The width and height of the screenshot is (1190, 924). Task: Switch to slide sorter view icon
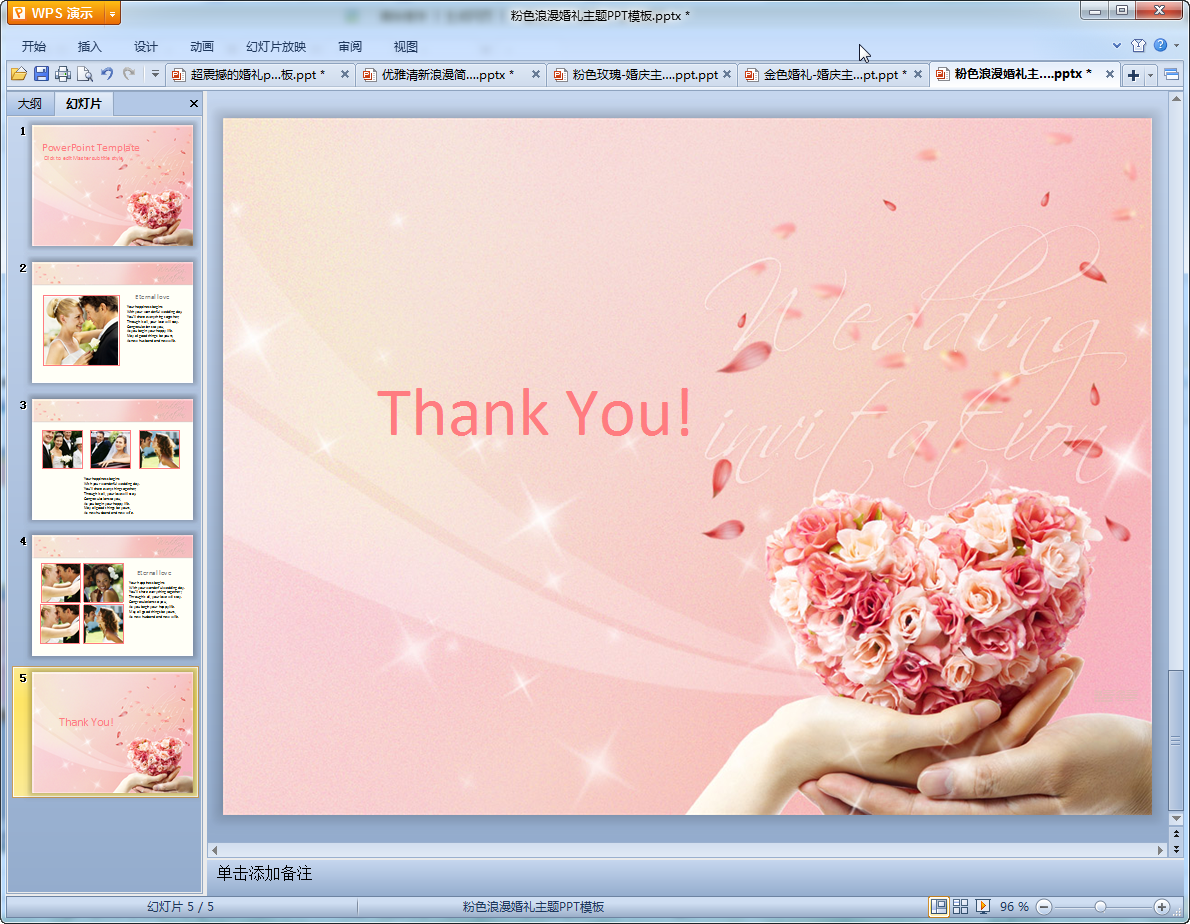tap(960, 907)
